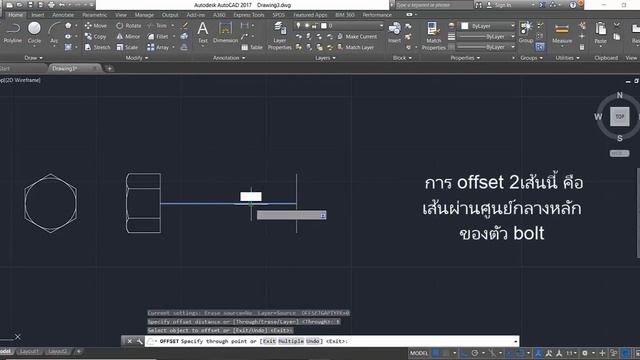
Task: Open the Insert ribbon tab
Action: click(x=38, y=15)
